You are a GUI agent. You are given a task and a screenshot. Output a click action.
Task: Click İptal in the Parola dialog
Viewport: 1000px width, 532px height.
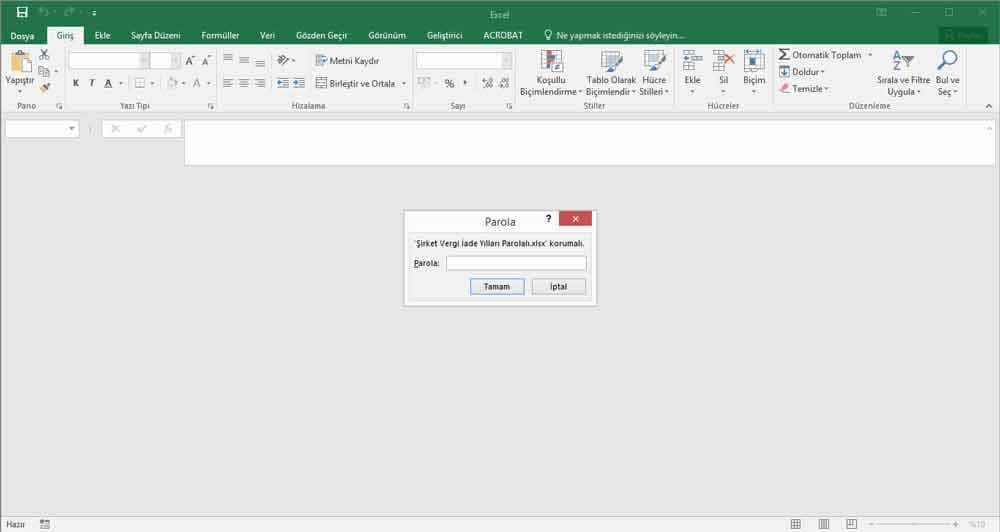tap(559, 286)
